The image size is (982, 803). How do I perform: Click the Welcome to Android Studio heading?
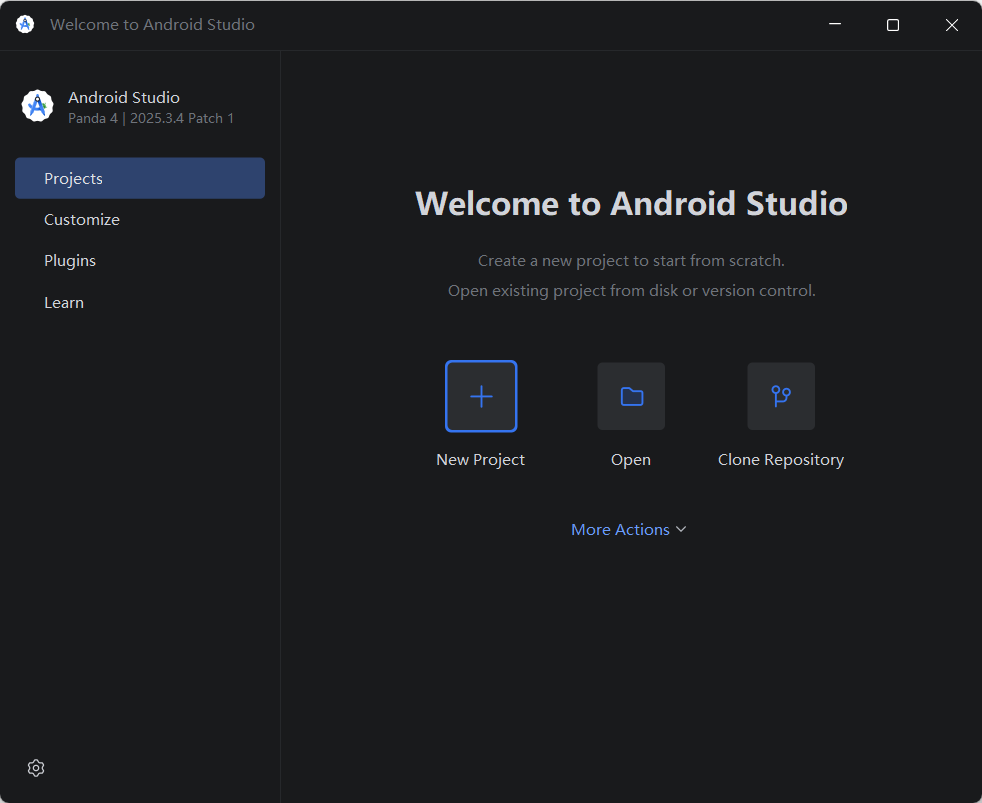coord(631,204)
